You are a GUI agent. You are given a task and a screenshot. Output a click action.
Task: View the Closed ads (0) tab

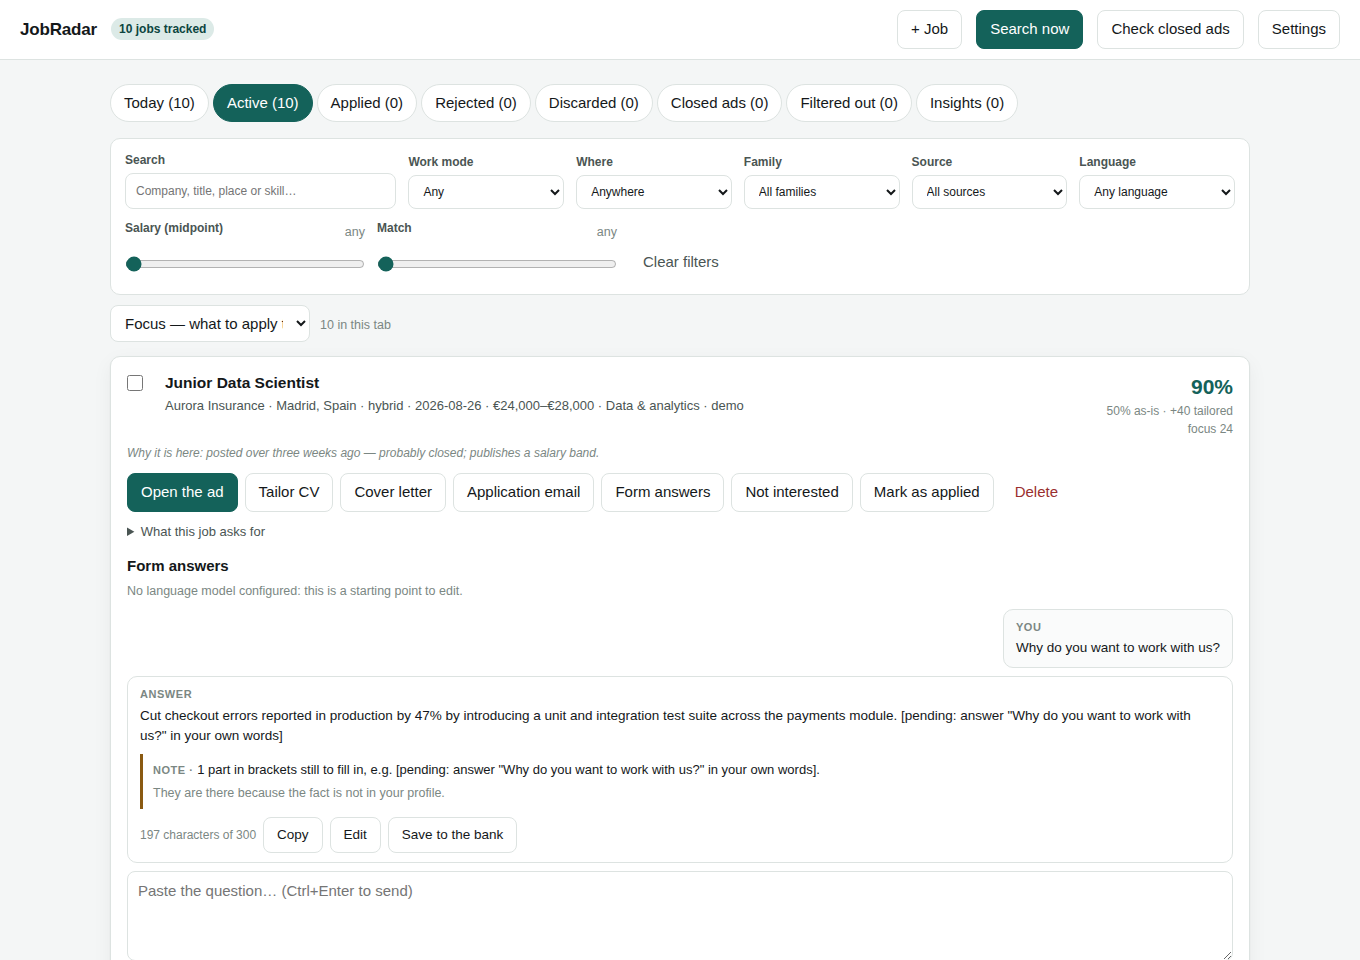coord(720,103)
